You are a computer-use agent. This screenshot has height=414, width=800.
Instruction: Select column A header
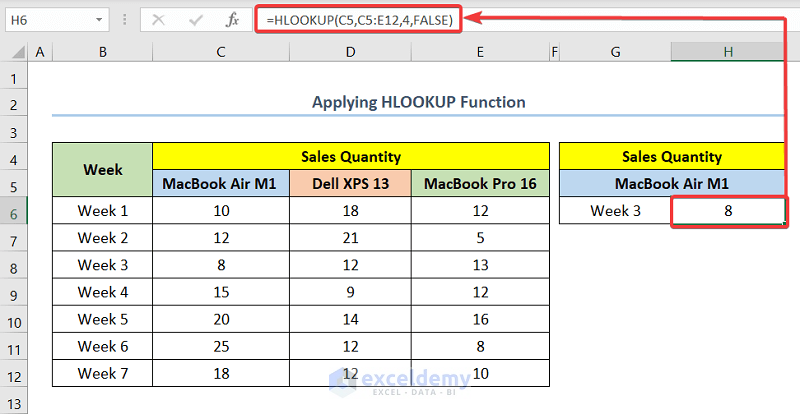point(40,52)
